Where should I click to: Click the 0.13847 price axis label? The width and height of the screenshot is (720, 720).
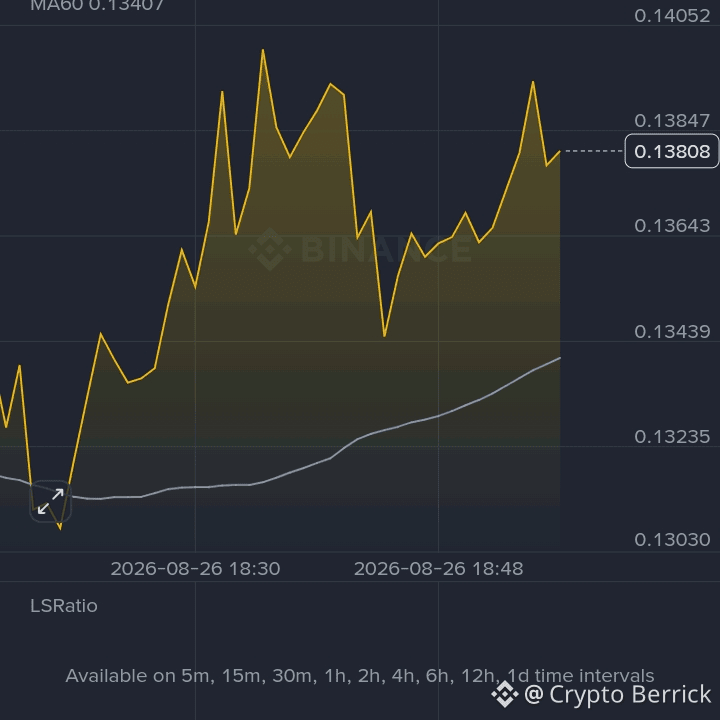pyautogui.click(x=672, y=121)
